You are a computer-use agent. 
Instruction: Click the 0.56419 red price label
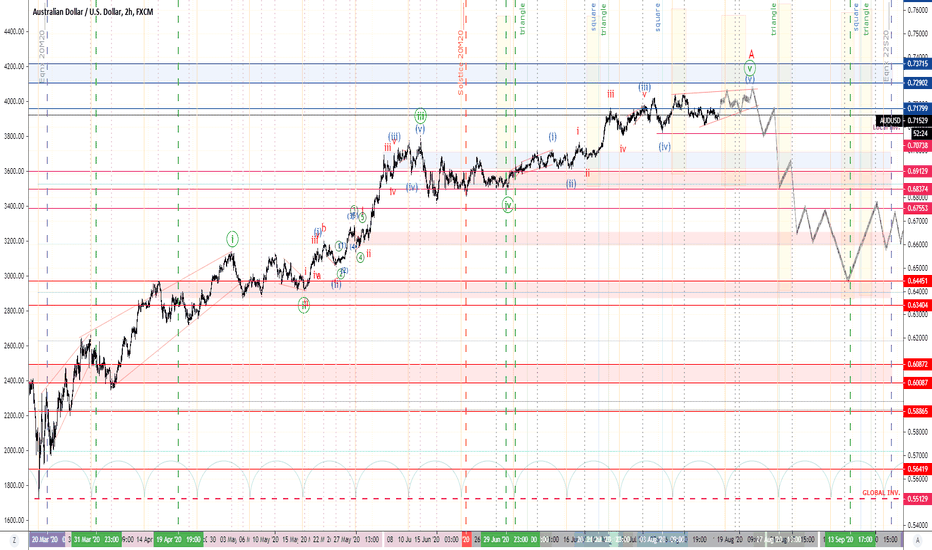[917, 469]
